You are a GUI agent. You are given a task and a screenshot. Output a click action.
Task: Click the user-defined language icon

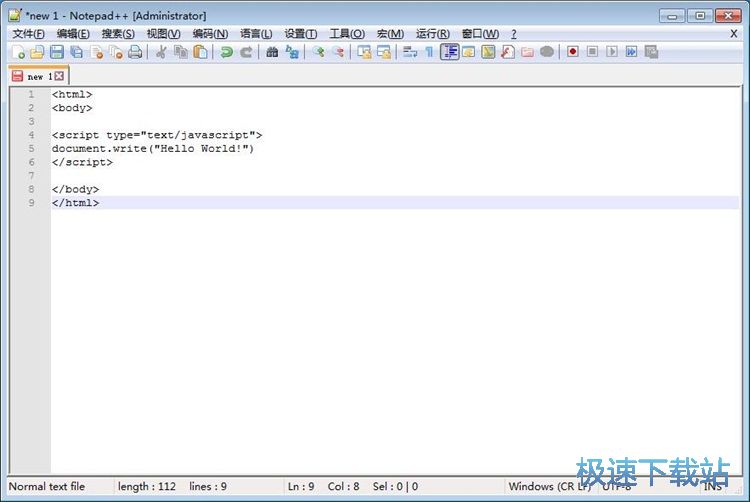pos(469,52)
